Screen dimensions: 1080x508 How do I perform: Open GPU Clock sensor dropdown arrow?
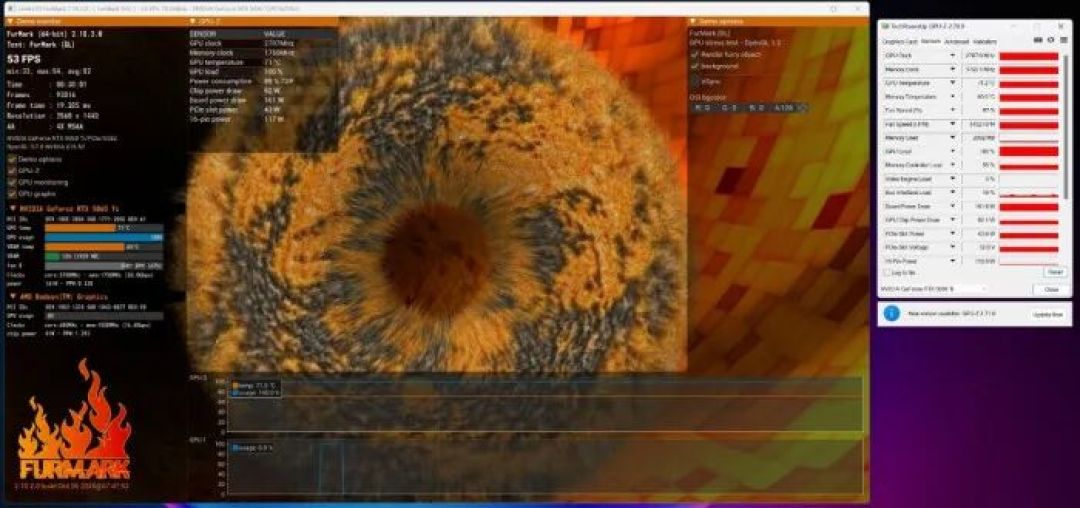[x=953, y=55]
